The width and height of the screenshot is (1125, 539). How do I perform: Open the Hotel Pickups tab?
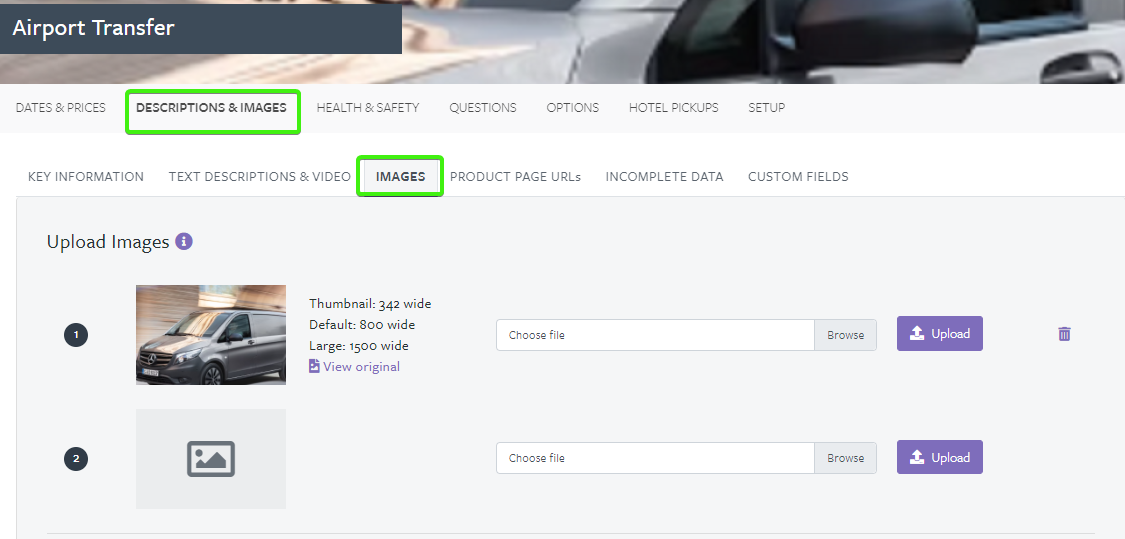pyautogui.click(x=674, y=108)
